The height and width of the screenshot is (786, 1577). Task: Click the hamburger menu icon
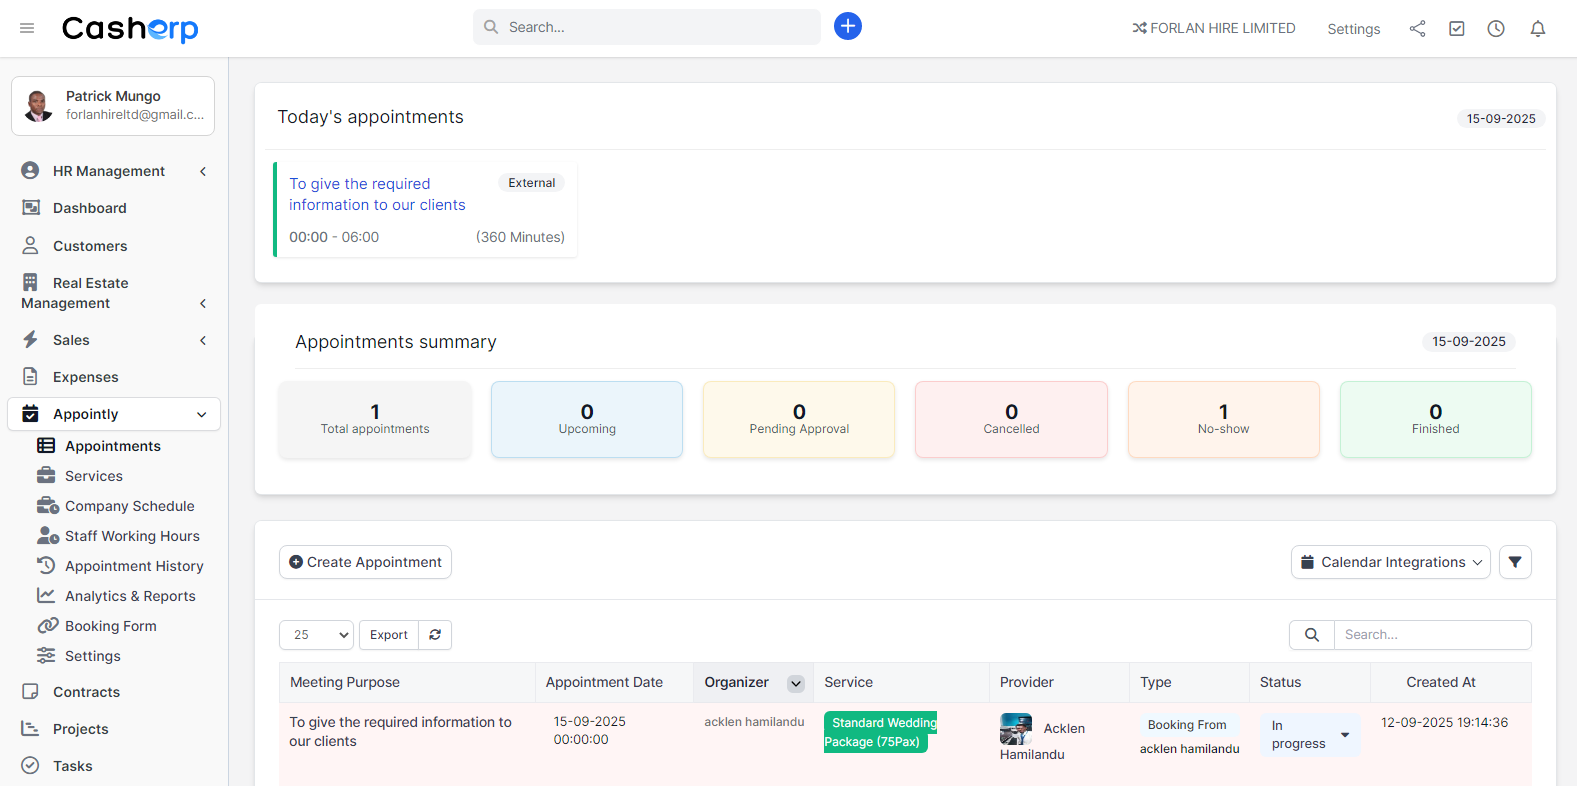[27, 28]
